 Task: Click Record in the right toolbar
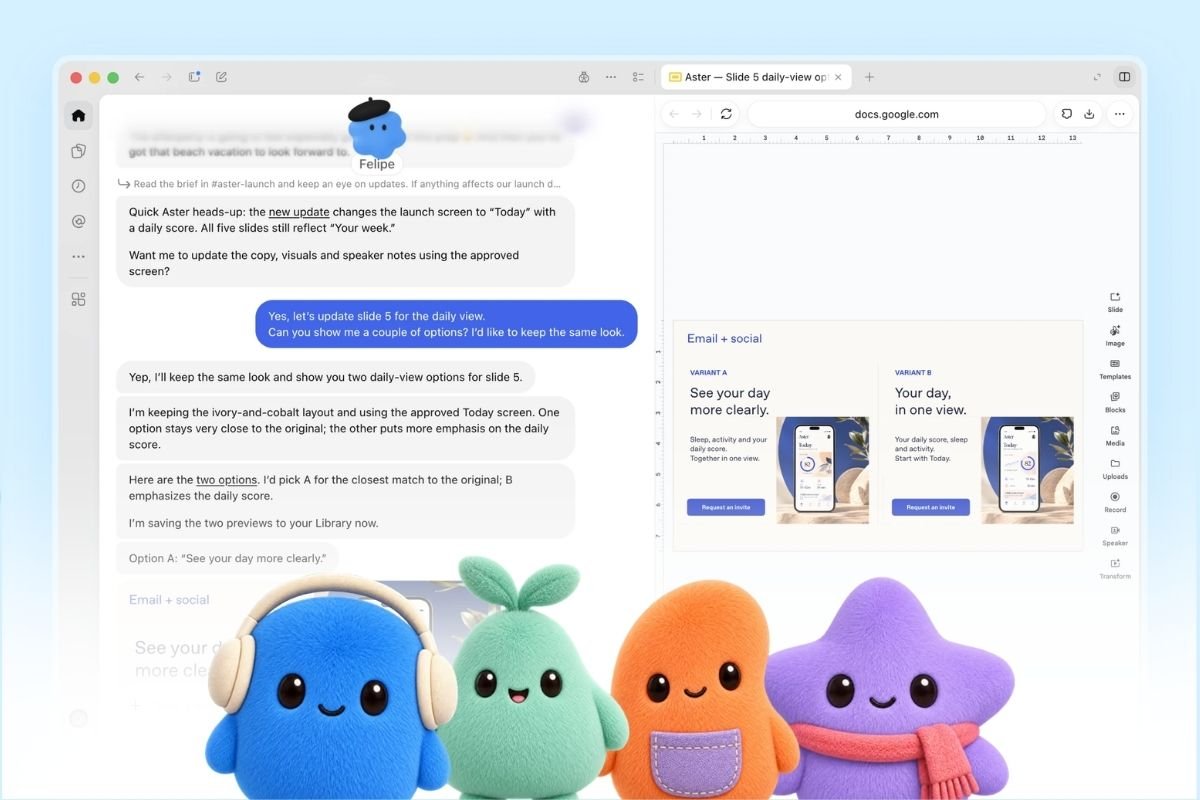coord(1115,502)
